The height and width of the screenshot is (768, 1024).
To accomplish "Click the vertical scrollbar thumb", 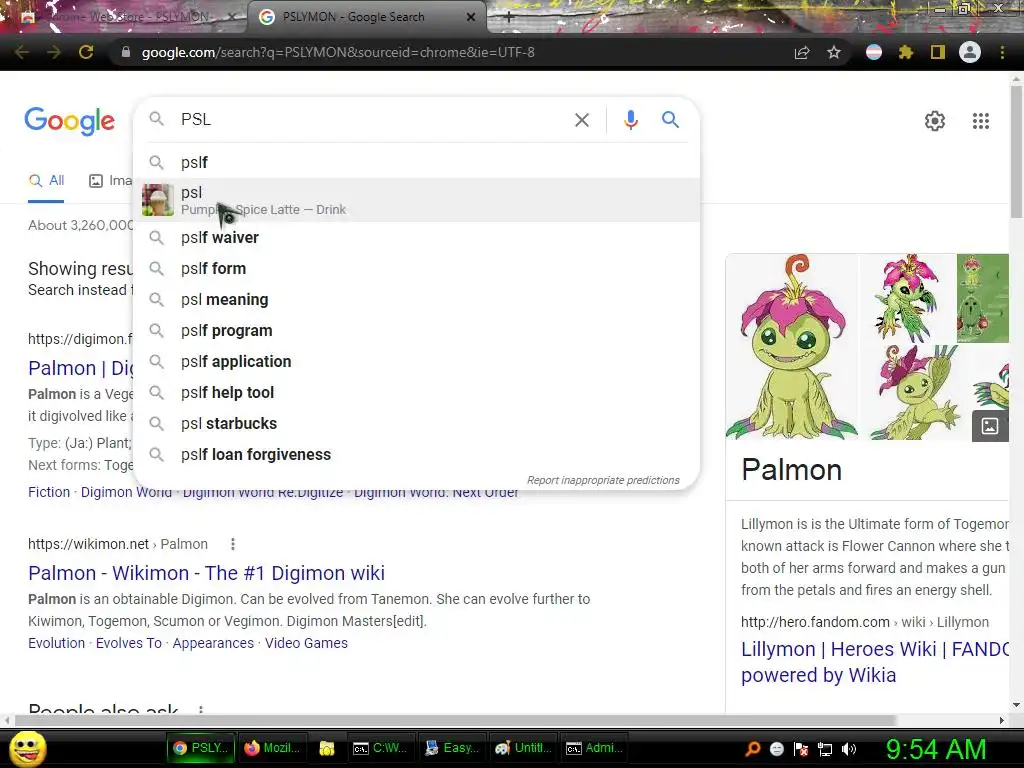I will 1016,152.
